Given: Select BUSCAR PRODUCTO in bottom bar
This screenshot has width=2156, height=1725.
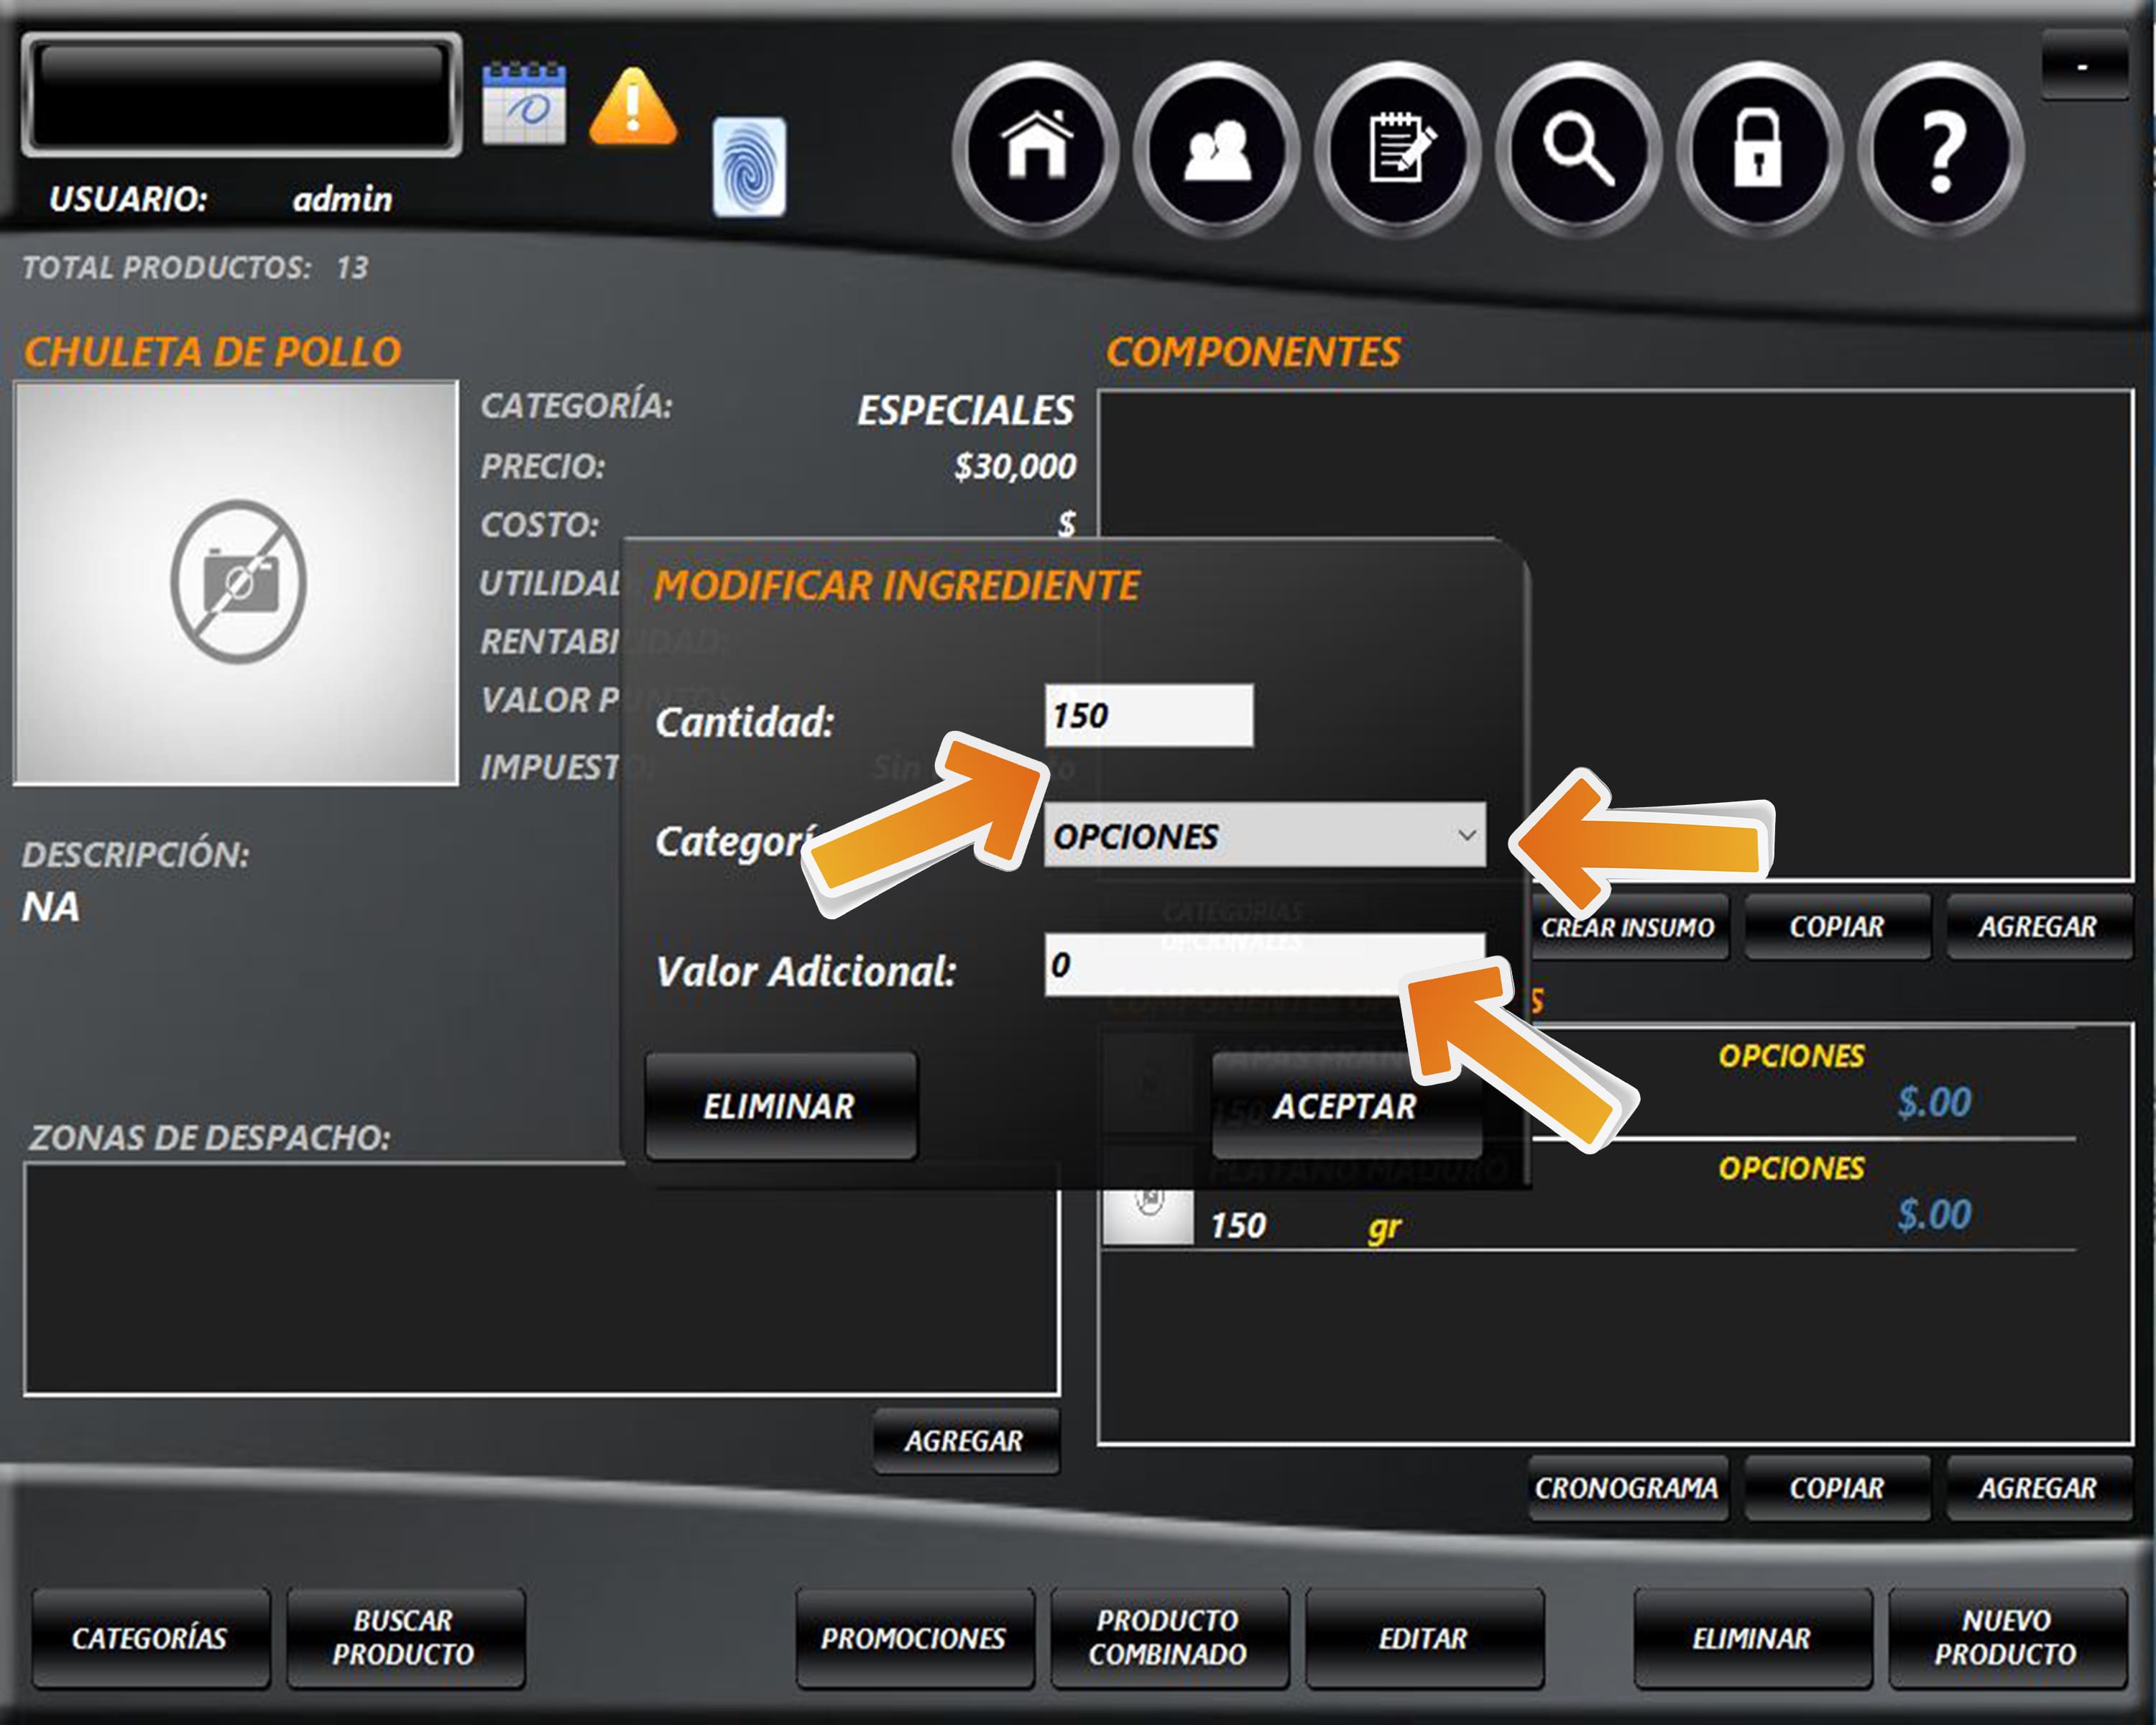Looking at the screenshot, I should pos(405,1638).
